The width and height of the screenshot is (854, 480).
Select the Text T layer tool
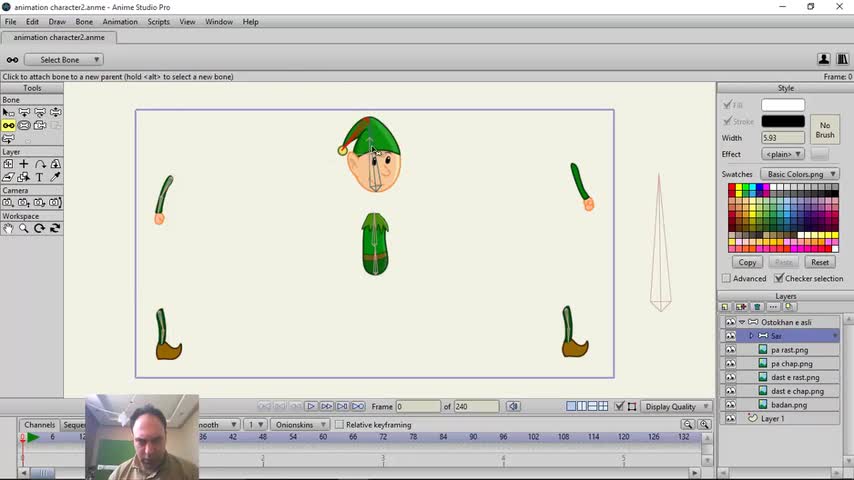[40, 177]
